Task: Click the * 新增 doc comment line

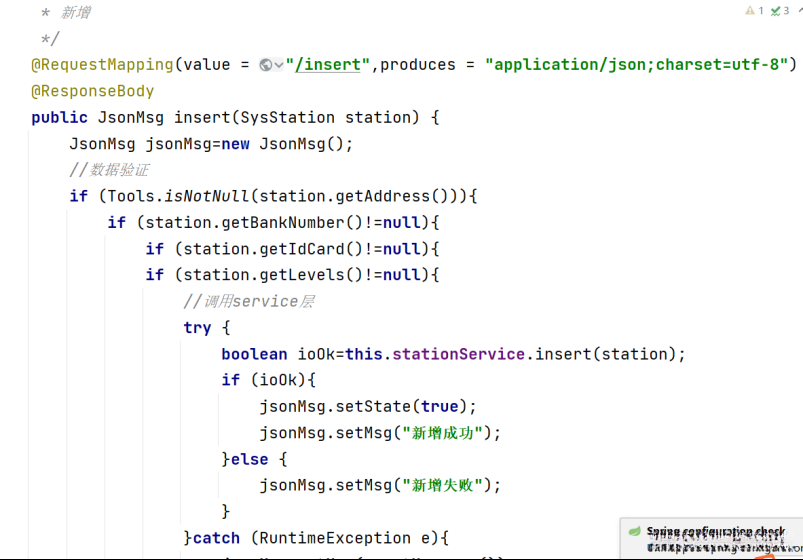Action: coord(66,12)
